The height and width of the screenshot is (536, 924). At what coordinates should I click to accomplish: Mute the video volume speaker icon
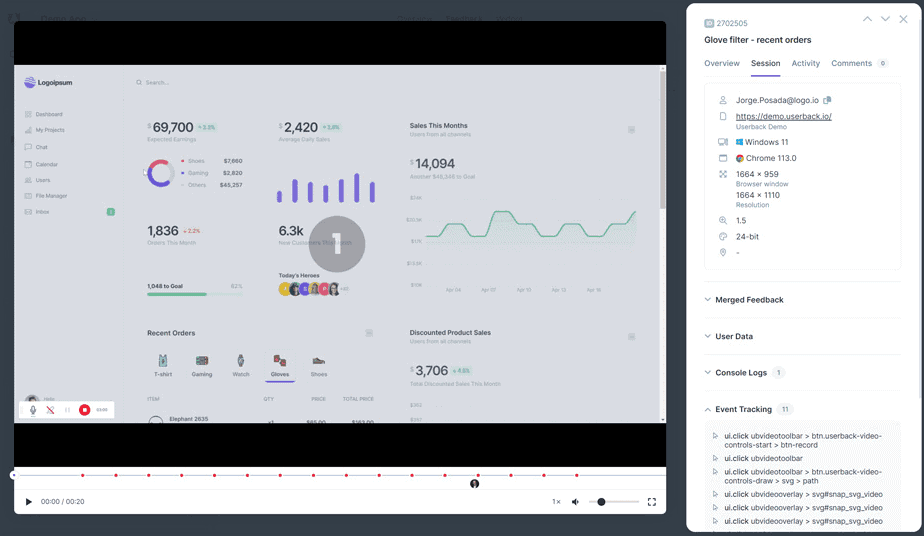click(575, 502)
